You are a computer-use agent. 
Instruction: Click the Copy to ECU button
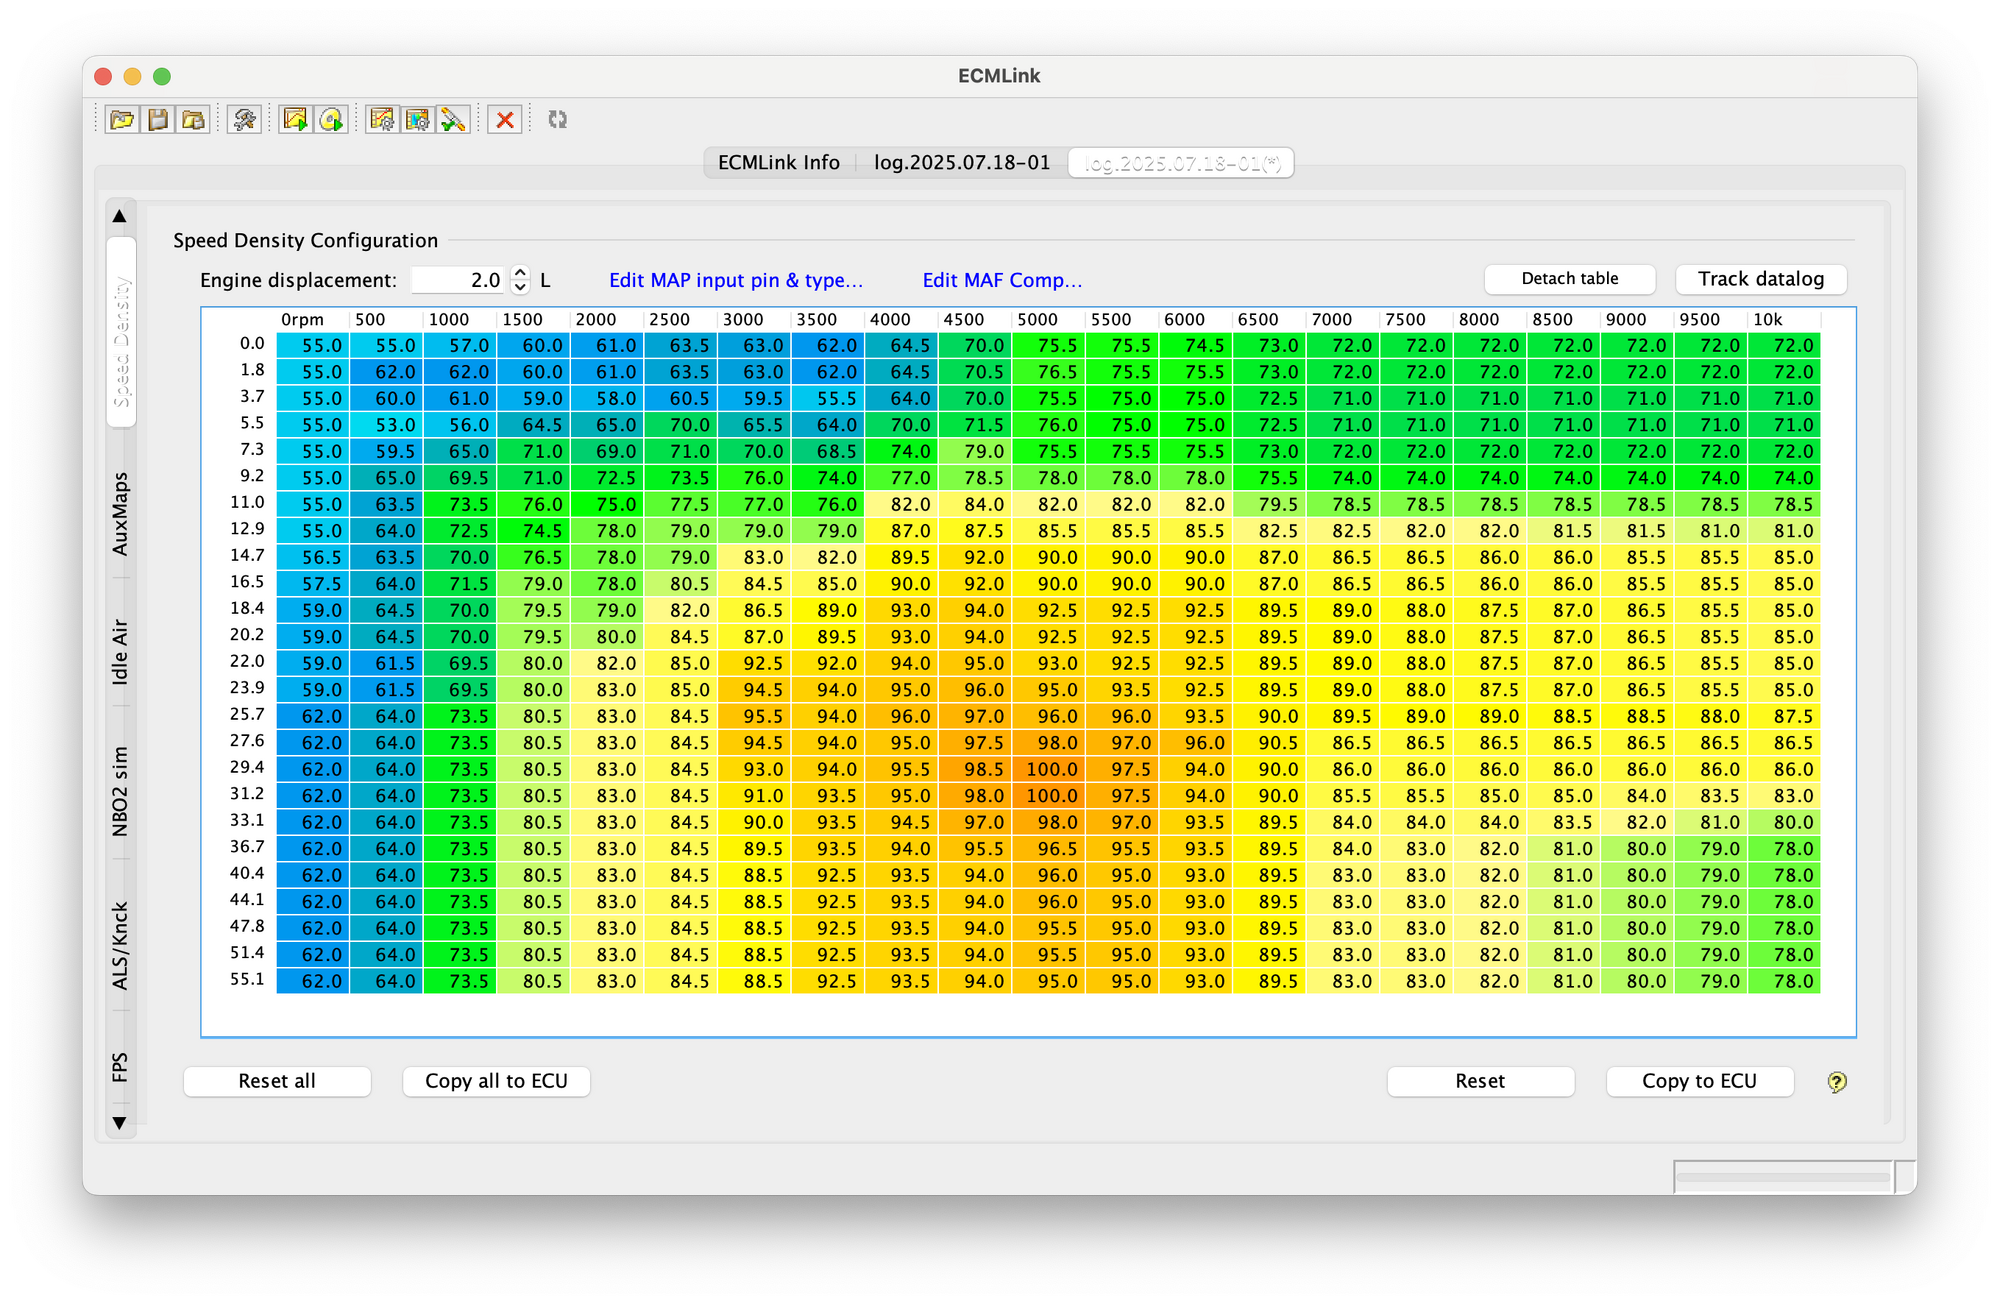(1699, 1081)
